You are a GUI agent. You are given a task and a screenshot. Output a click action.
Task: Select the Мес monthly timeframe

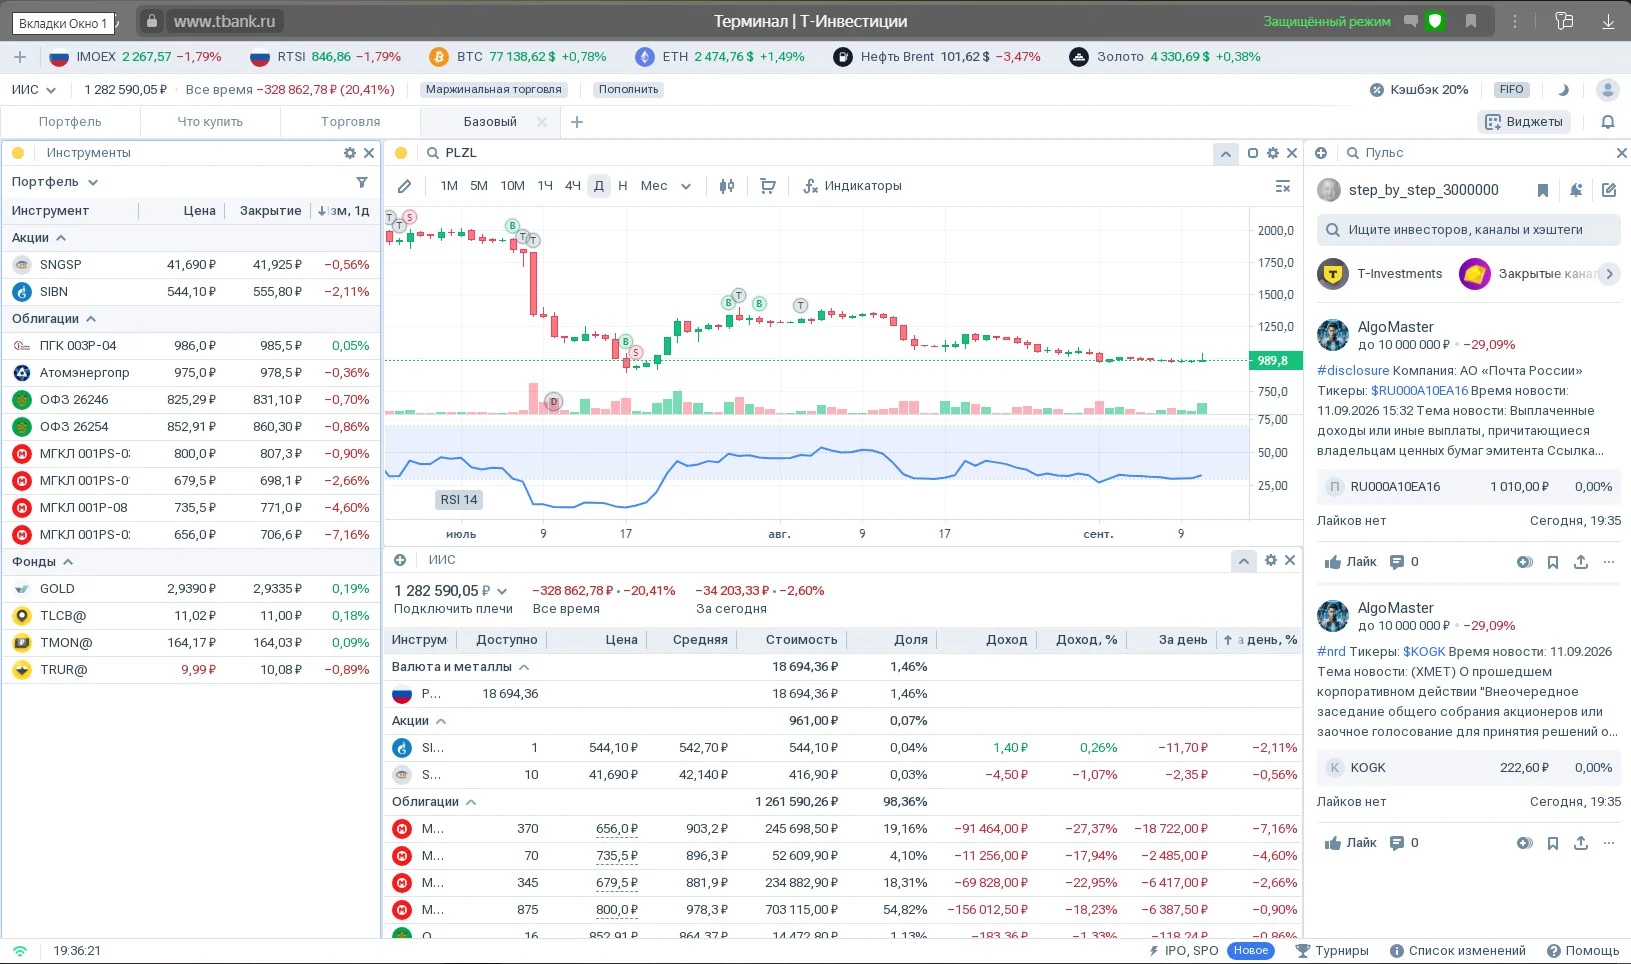pyautogui.click(x=654, y=186)
